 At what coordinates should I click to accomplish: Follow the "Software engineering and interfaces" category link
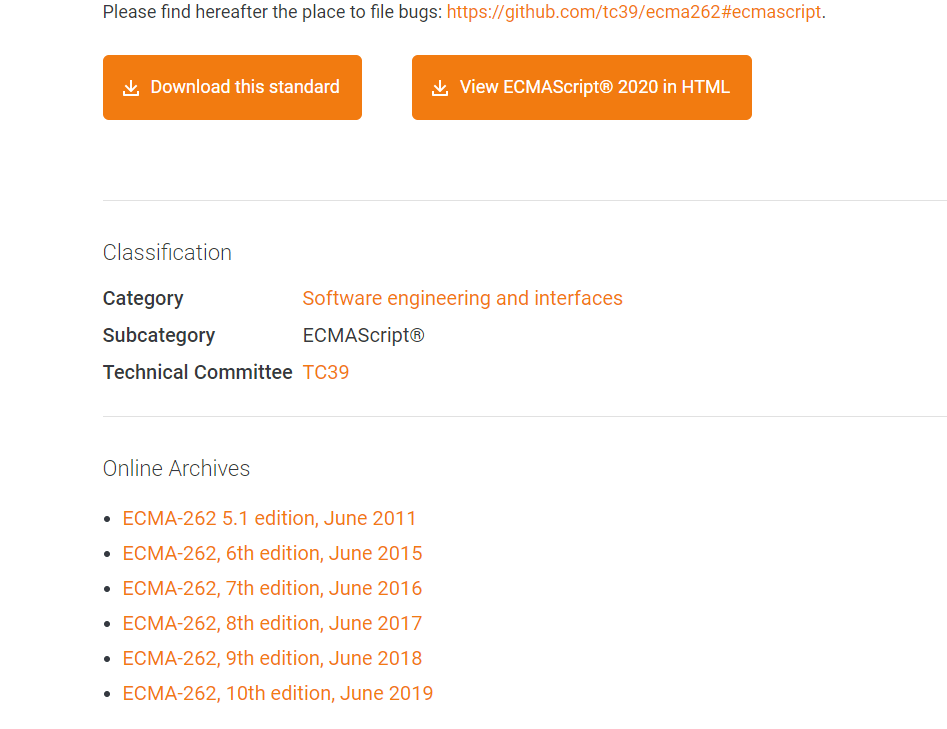pyautogui.click(x=462, y=298)
